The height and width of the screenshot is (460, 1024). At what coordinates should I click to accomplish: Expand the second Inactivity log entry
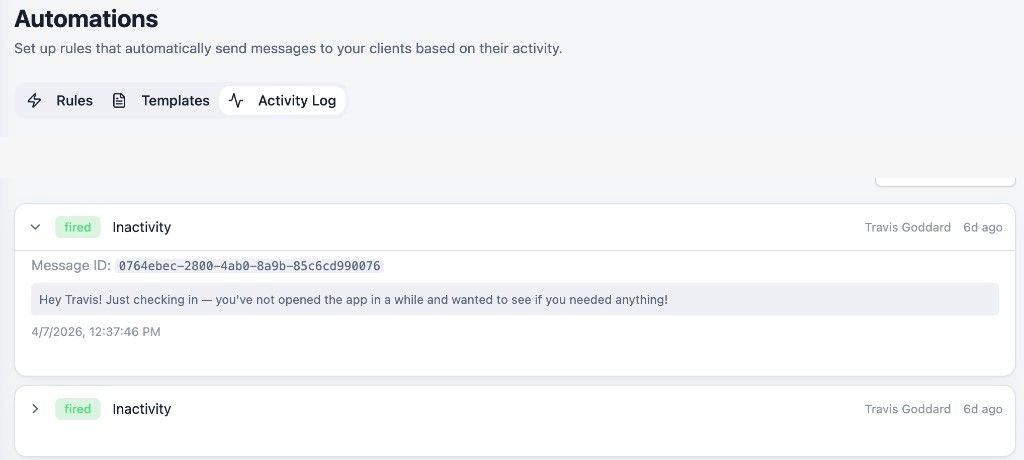(35, 409)
